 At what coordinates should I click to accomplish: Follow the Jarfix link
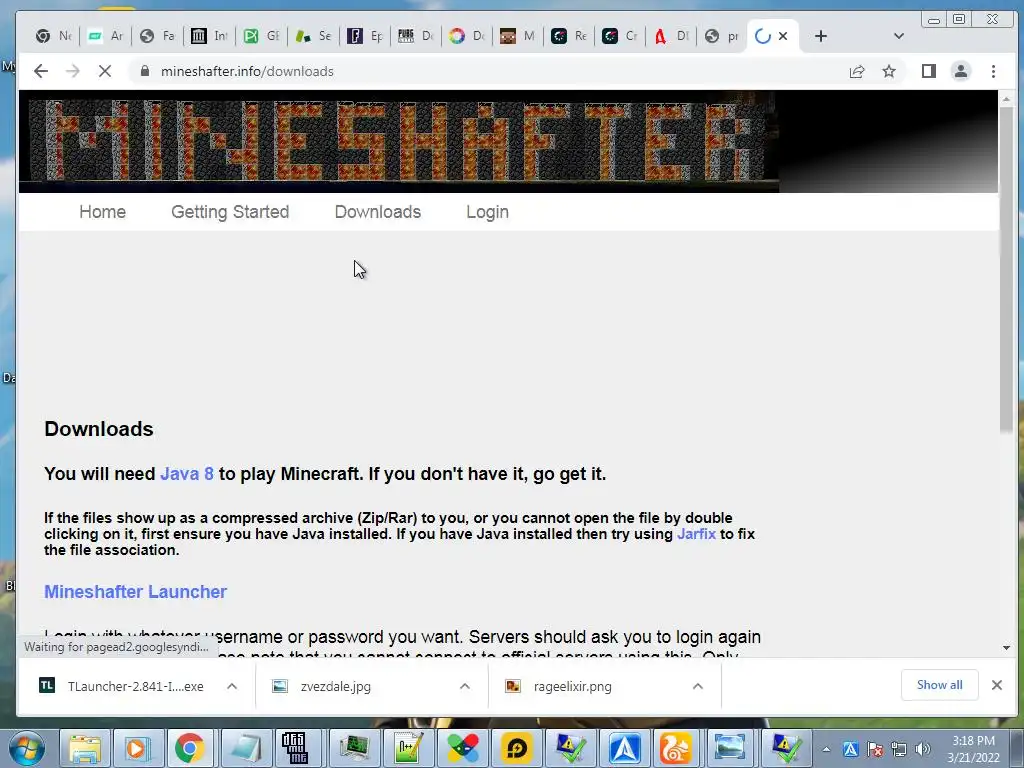point(696,534)
